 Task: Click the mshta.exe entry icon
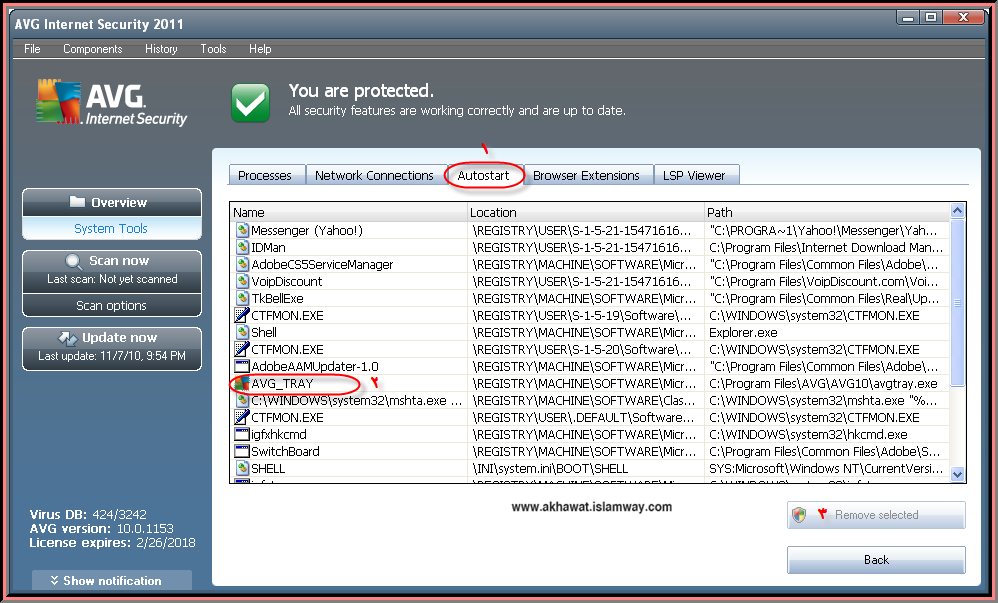pos(242,400)
